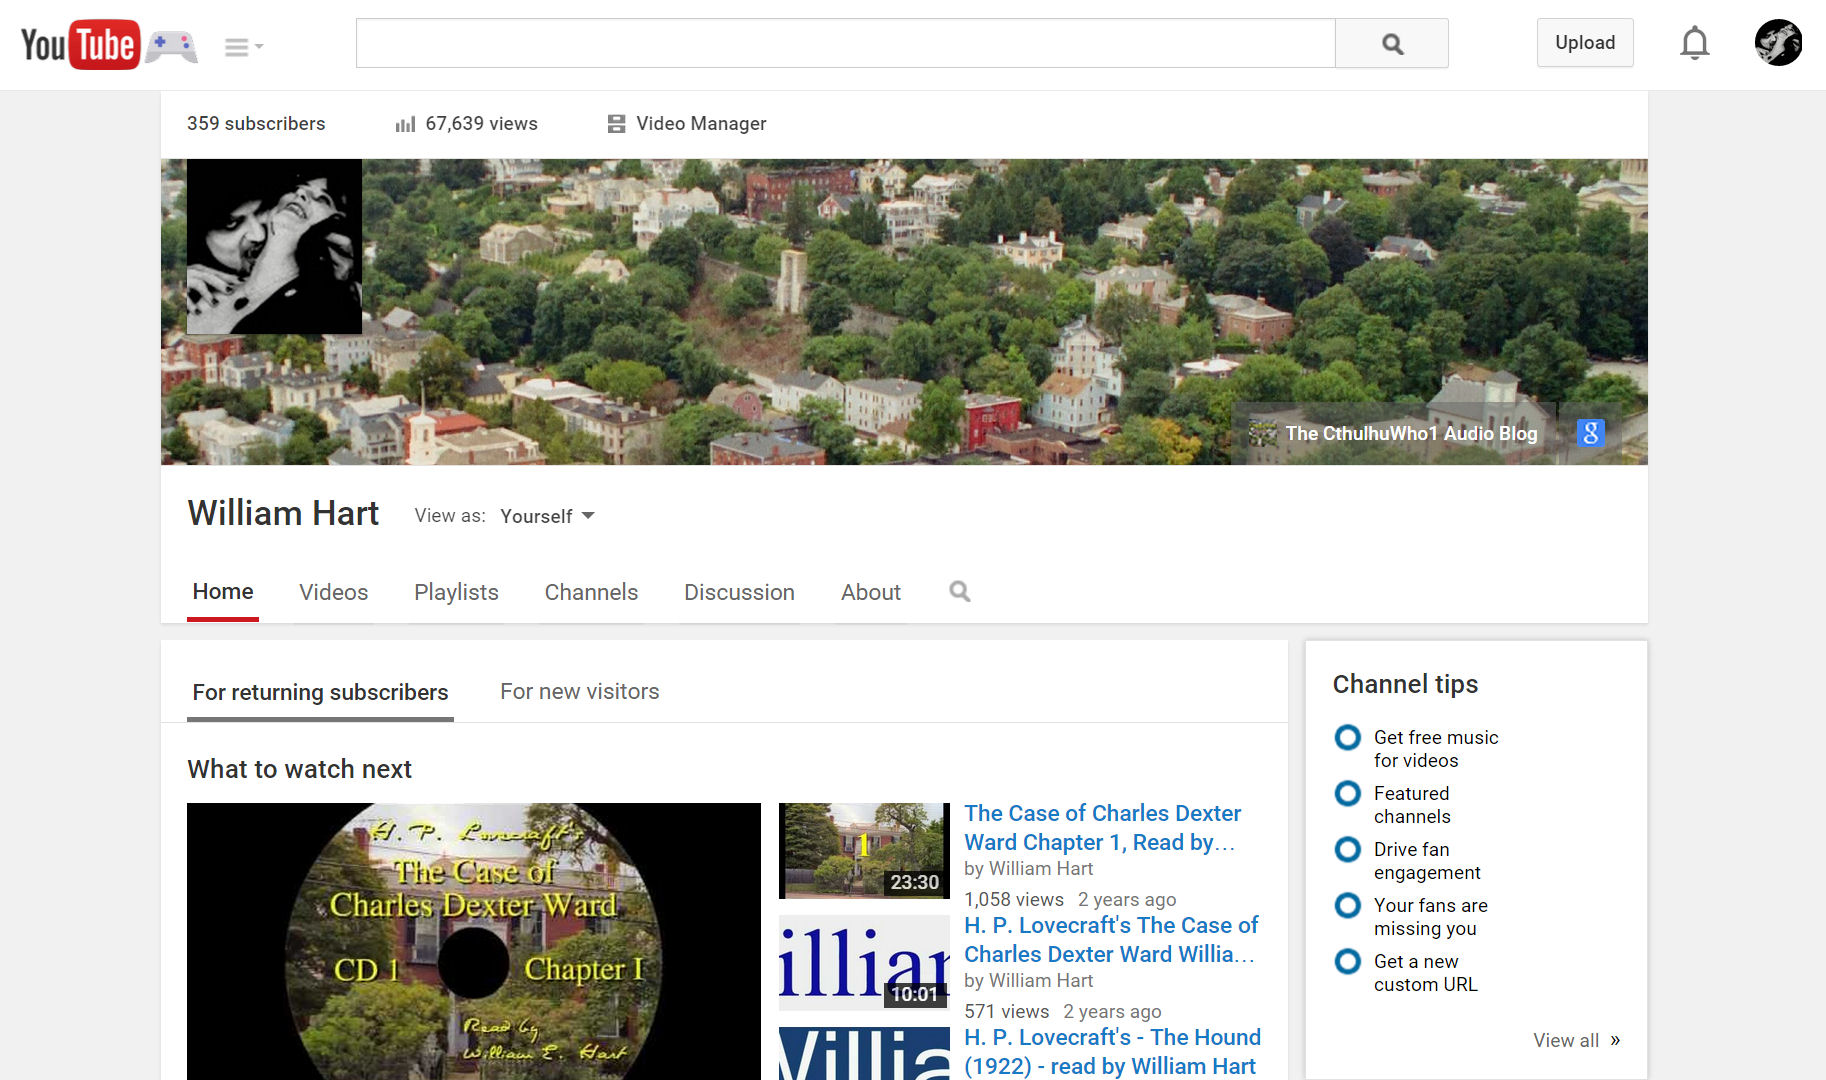The height and width of the screenshot is (1080, 1826).
Task: Expand the 'View as: Yourself' dropdown
Action: 547,516
